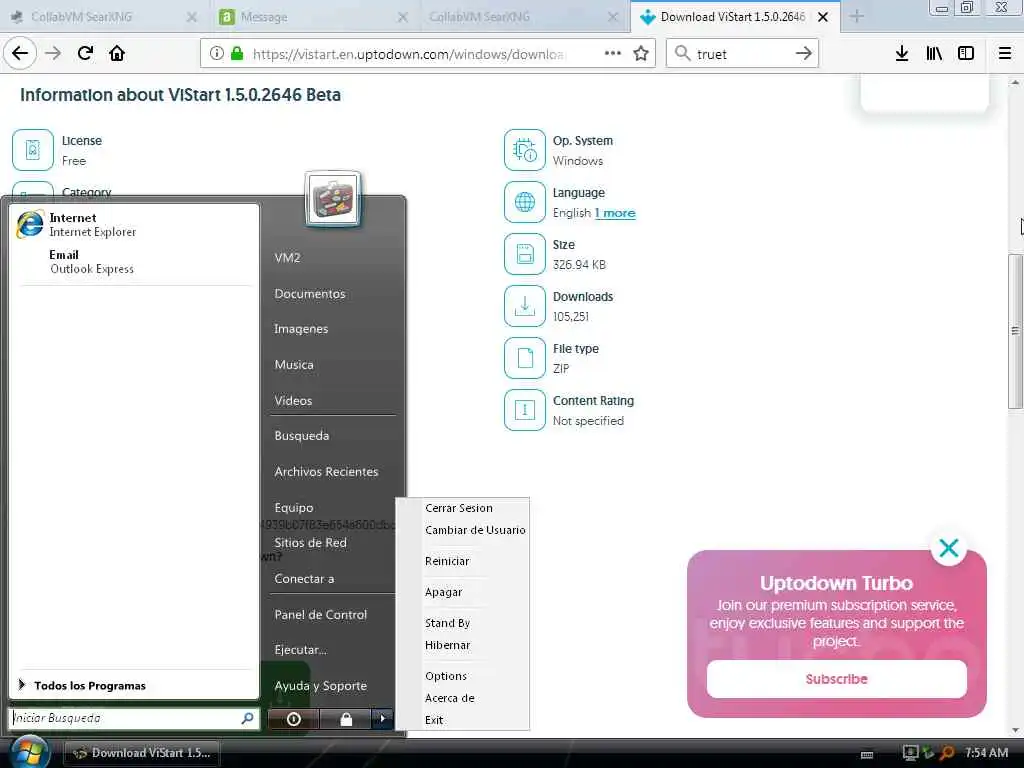1024x768 pixels.
Task: Open Documentos in start menu
Action: coord(310,294)
